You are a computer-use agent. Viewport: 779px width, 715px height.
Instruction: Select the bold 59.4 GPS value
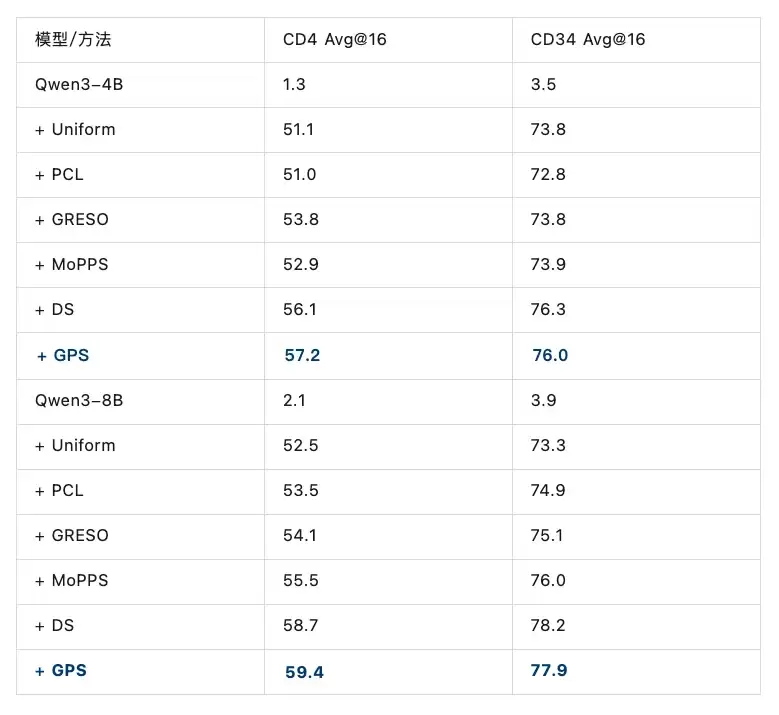tap(304, 672)
